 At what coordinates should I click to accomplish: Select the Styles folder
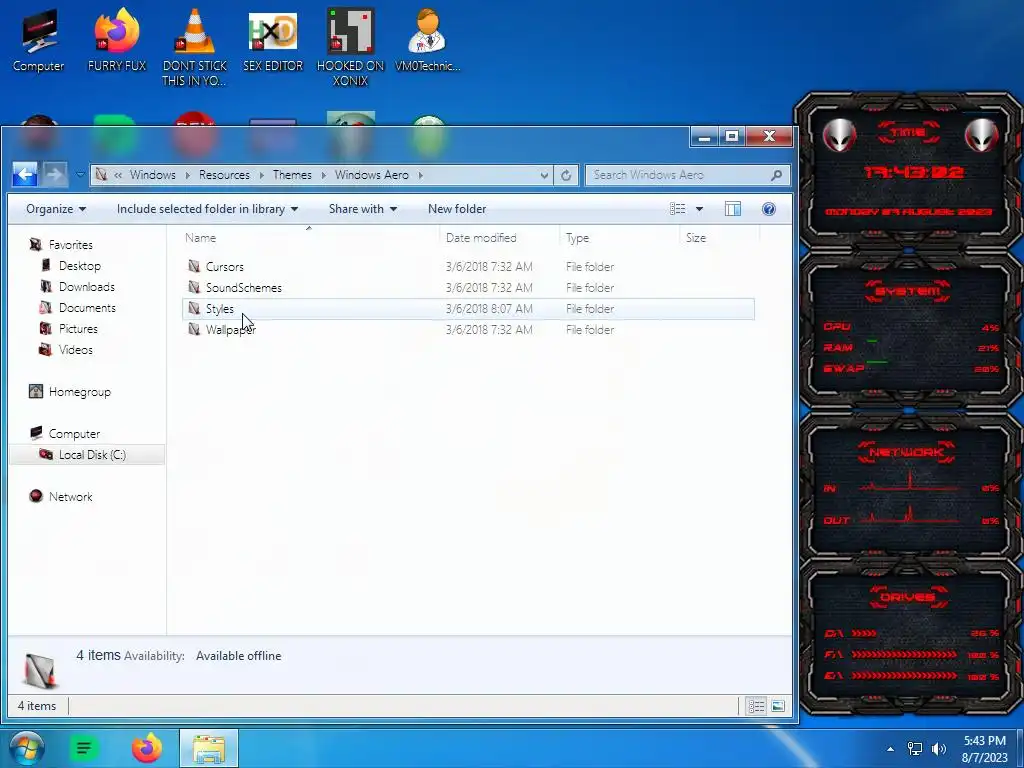pos(468,308)
